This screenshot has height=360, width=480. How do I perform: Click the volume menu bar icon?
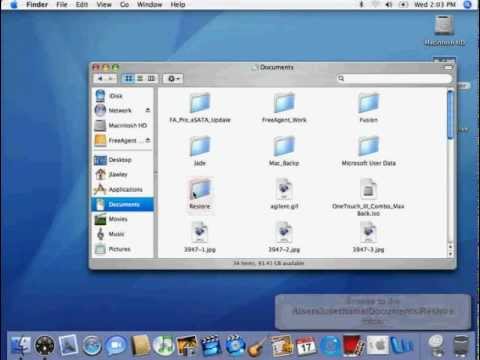tap(389, 5)
